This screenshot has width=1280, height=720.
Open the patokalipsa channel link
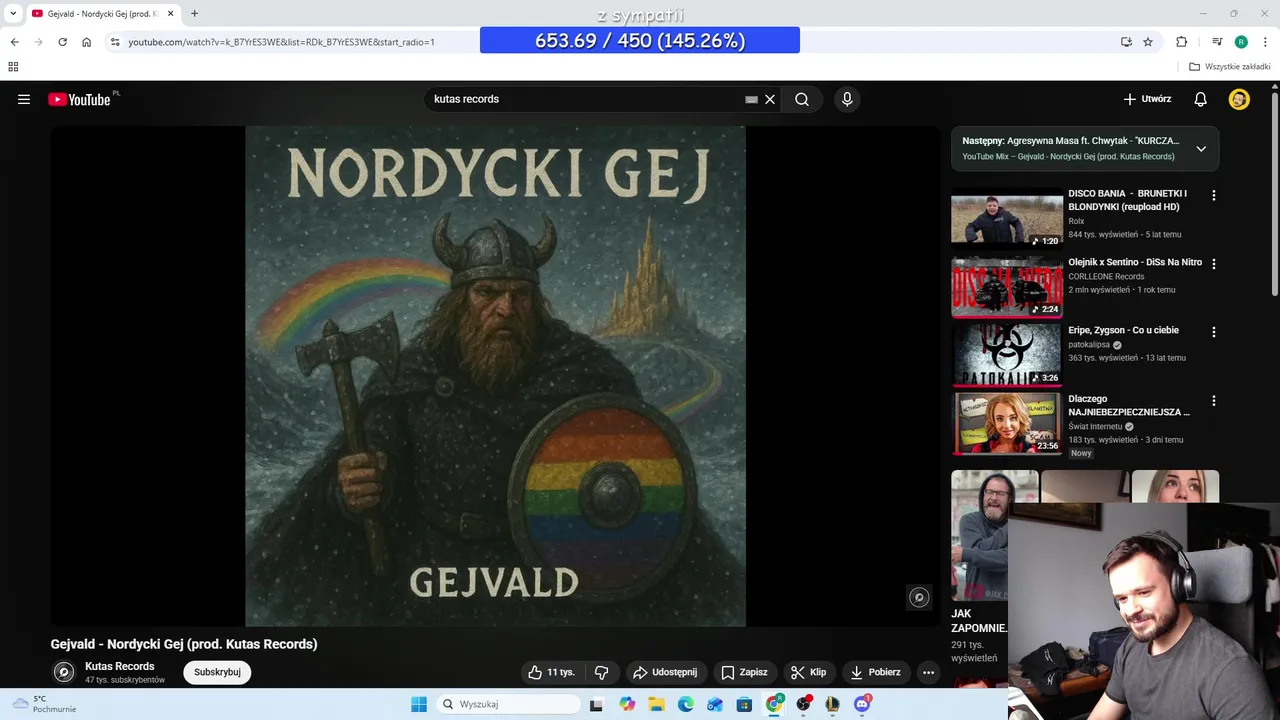coord(1089,344)
